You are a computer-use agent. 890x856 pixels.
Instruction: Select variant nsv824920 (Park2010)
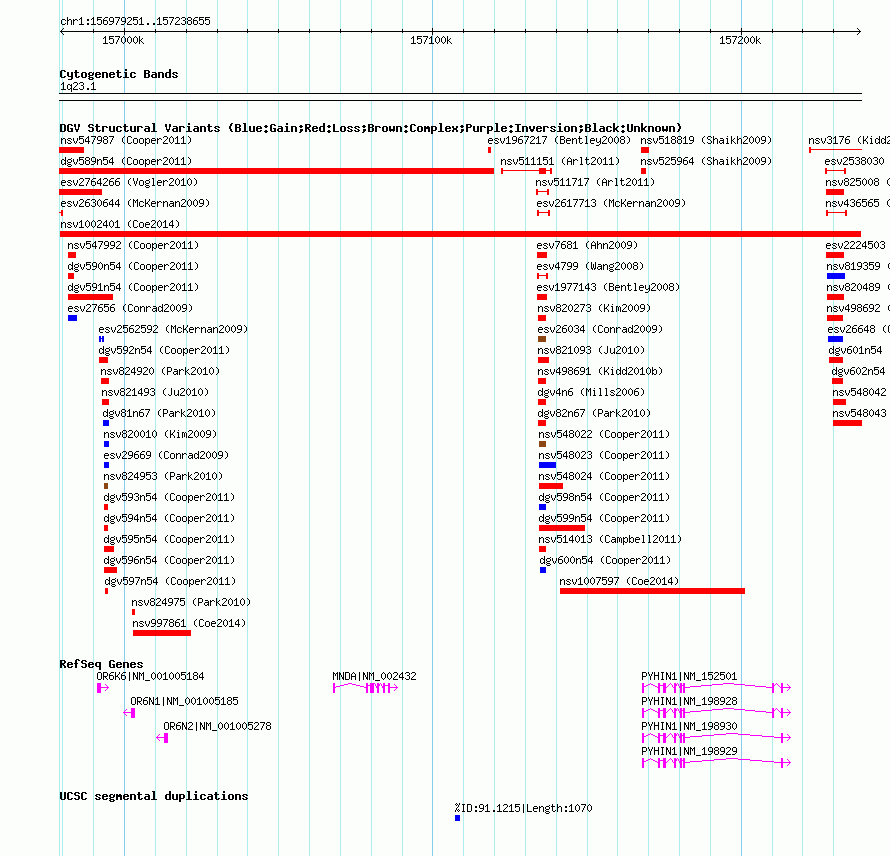160,371
